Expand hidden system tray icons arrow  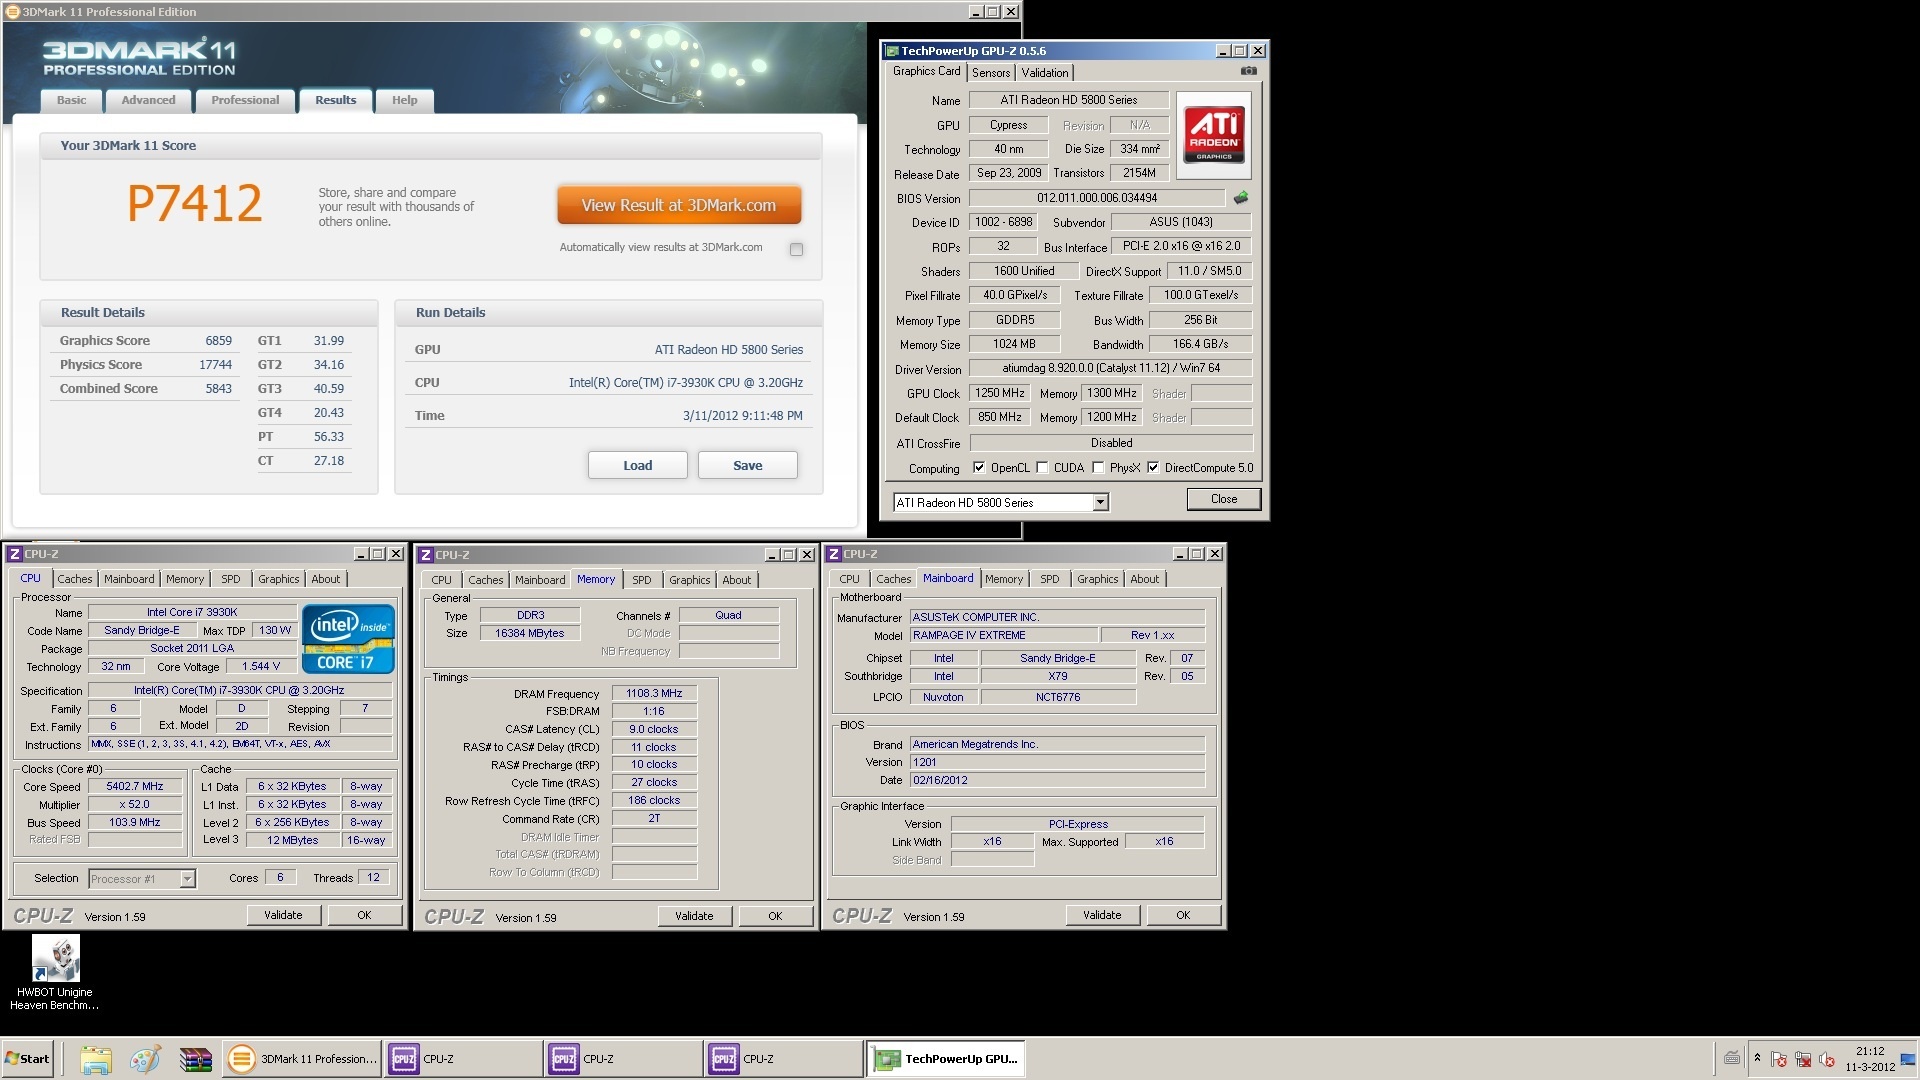point(1757,1058)
